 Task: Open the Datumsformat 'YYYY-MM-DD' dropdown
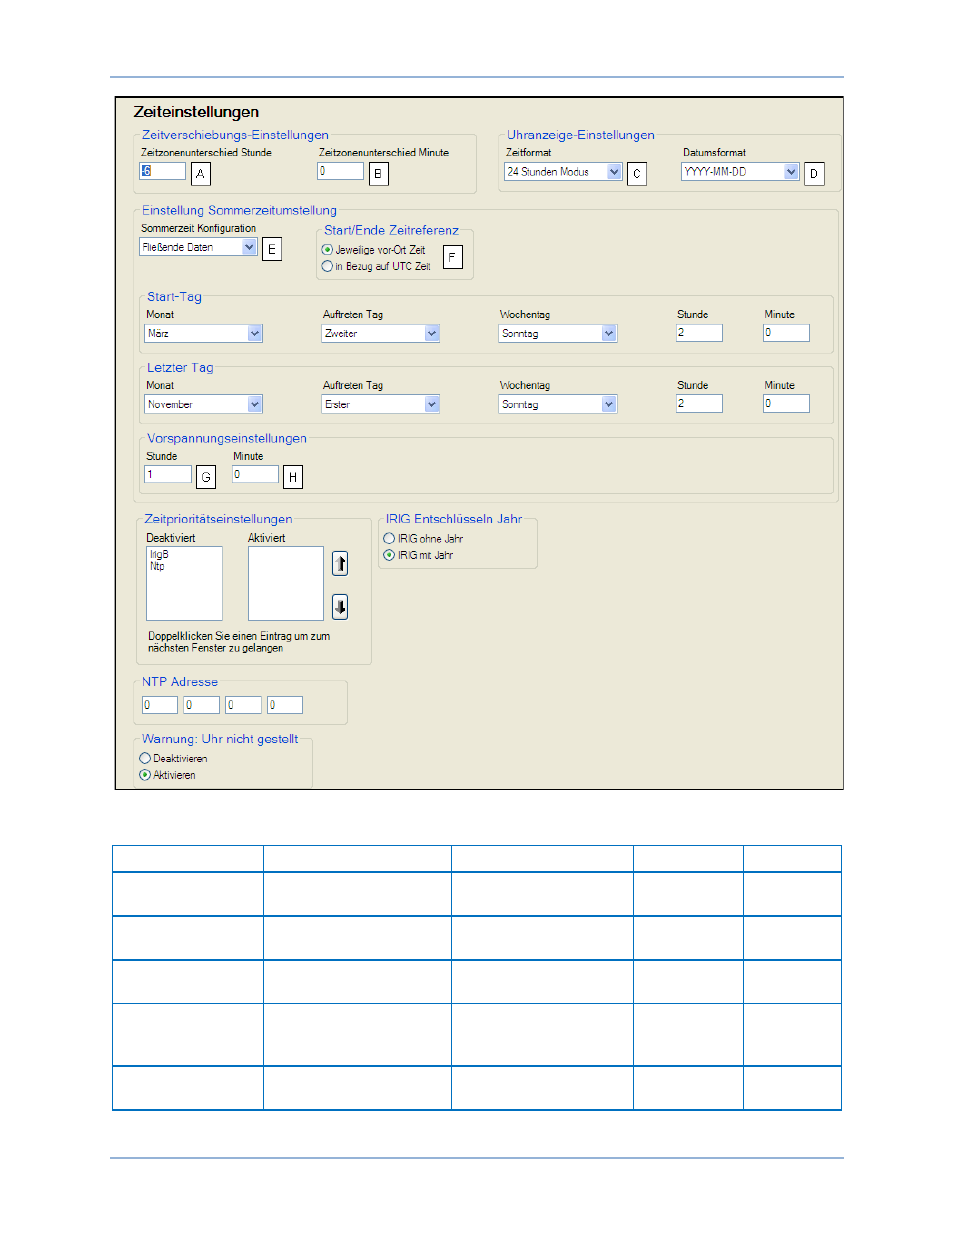[x=740, y=172]
